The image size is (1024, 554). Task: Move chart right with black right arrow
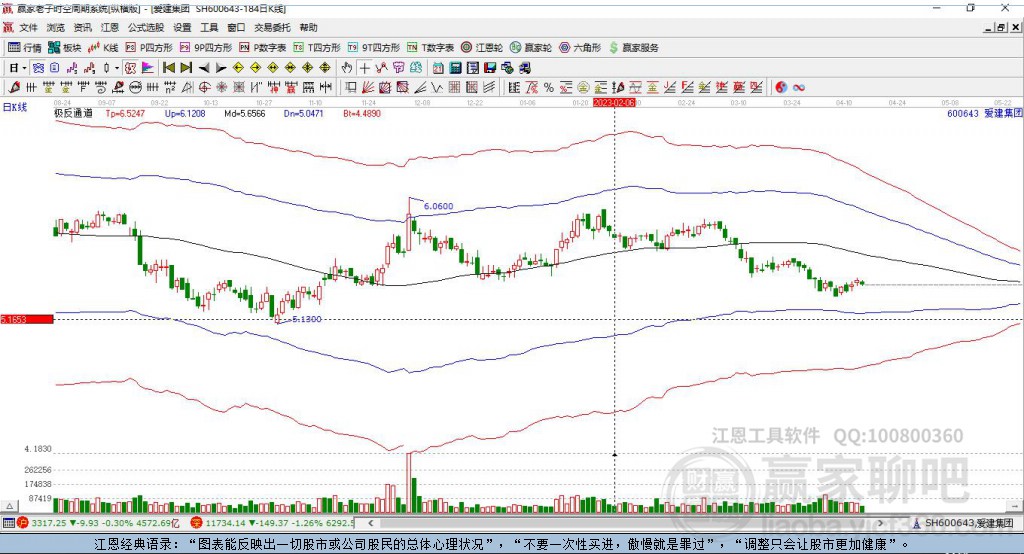click(x=221, y=68)
